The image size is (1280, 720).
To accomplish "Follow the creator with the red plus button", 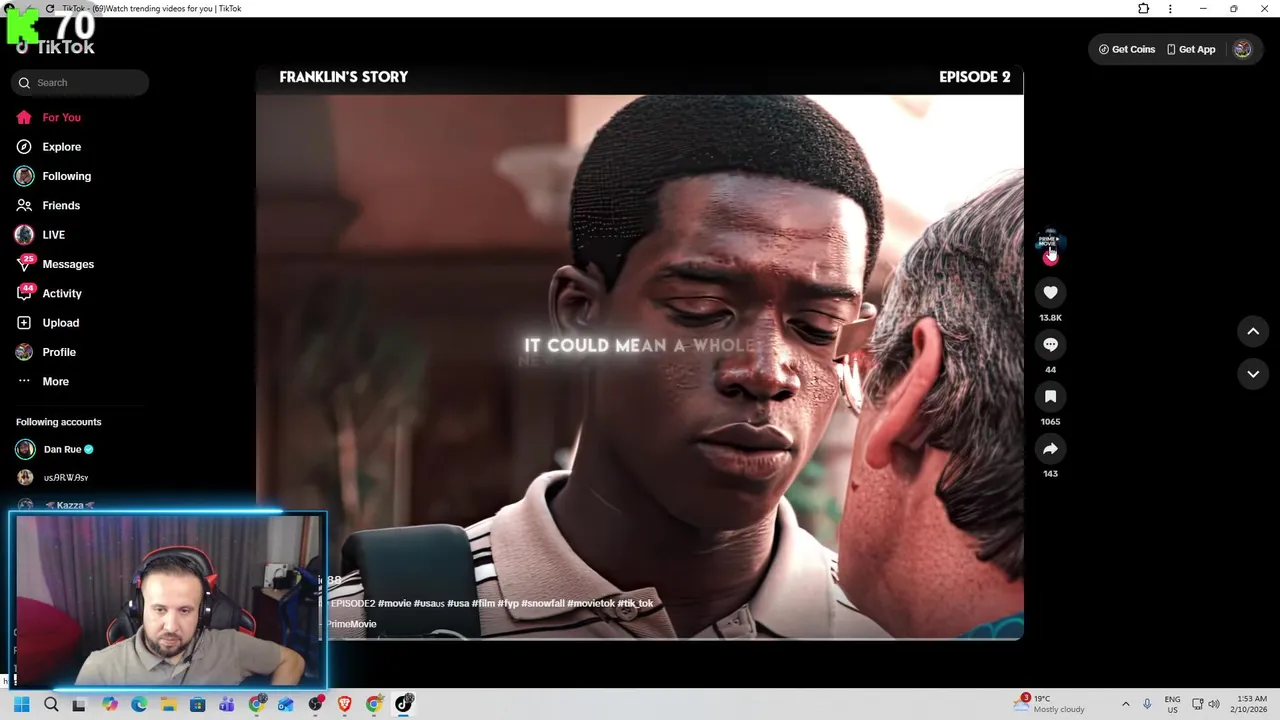I will coord(1050,258).
